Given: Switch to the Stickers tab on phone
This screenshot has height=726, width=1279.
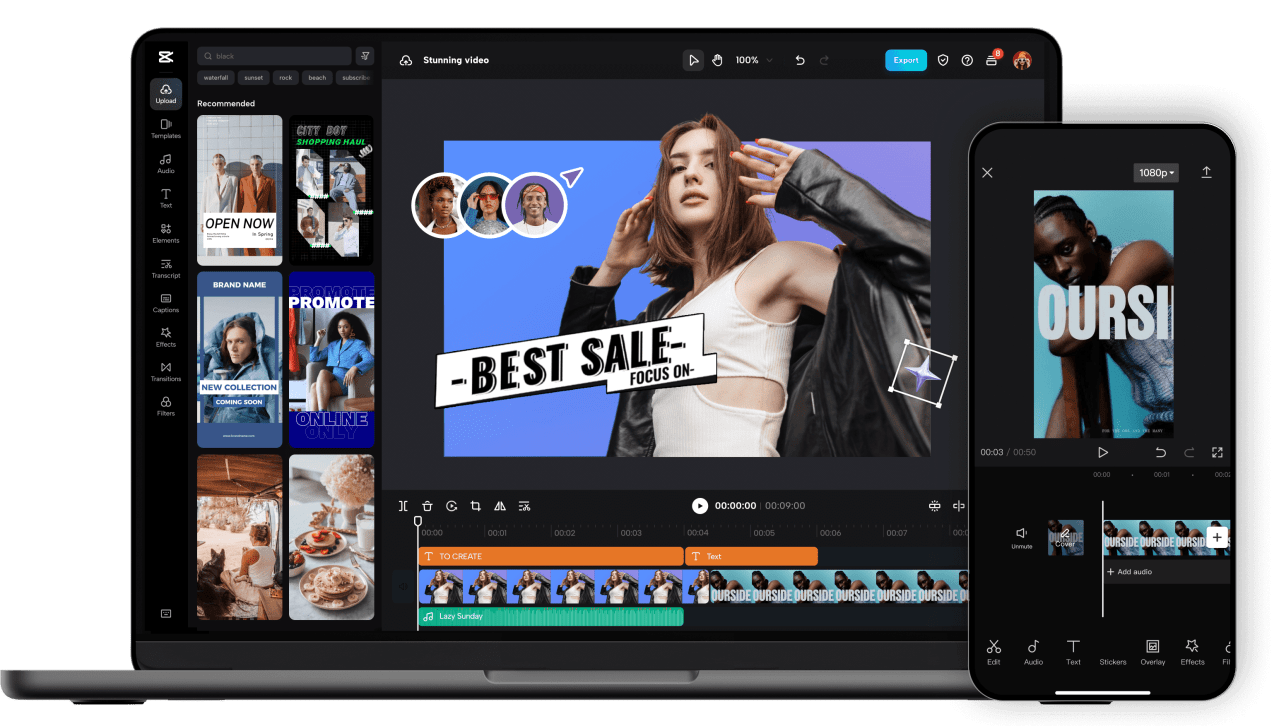Looking at the screenshot, I should tap(1113, 652).
